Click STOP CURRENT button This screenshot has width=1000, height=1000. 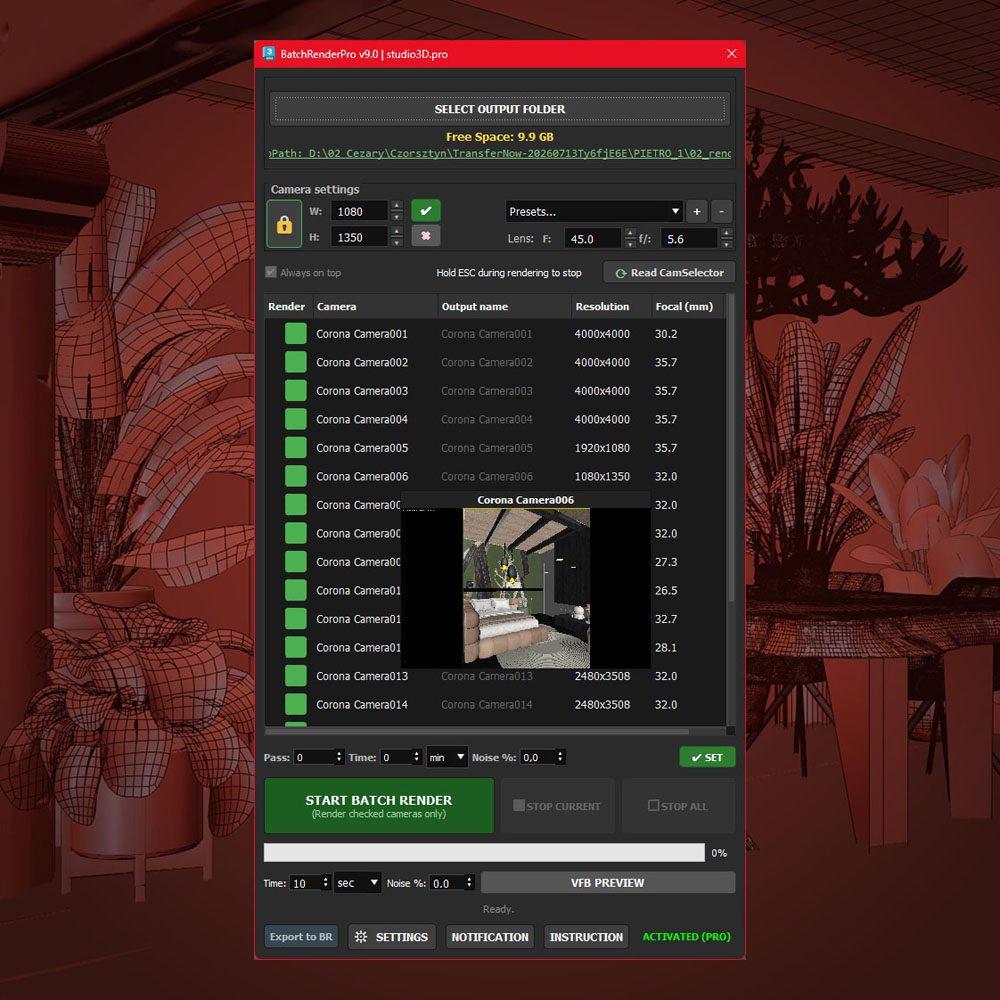(x=557, y=805)
